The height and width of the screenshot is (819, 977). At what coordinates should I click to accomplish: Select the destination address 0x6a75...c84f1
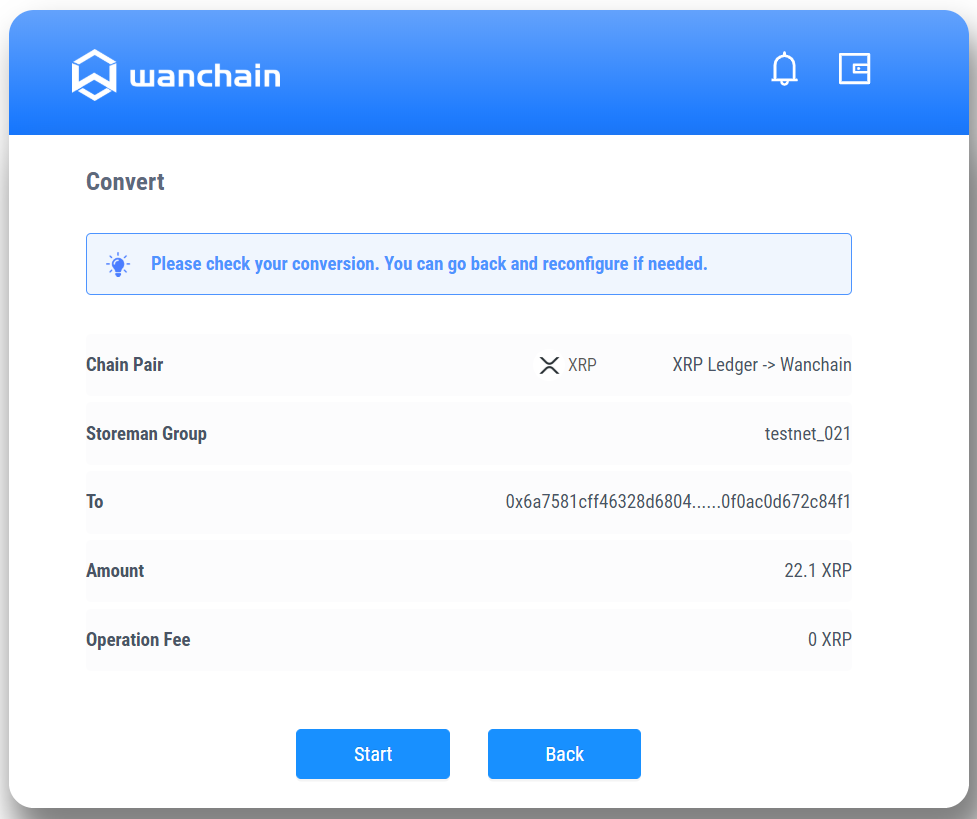click(x=678, y=502)
